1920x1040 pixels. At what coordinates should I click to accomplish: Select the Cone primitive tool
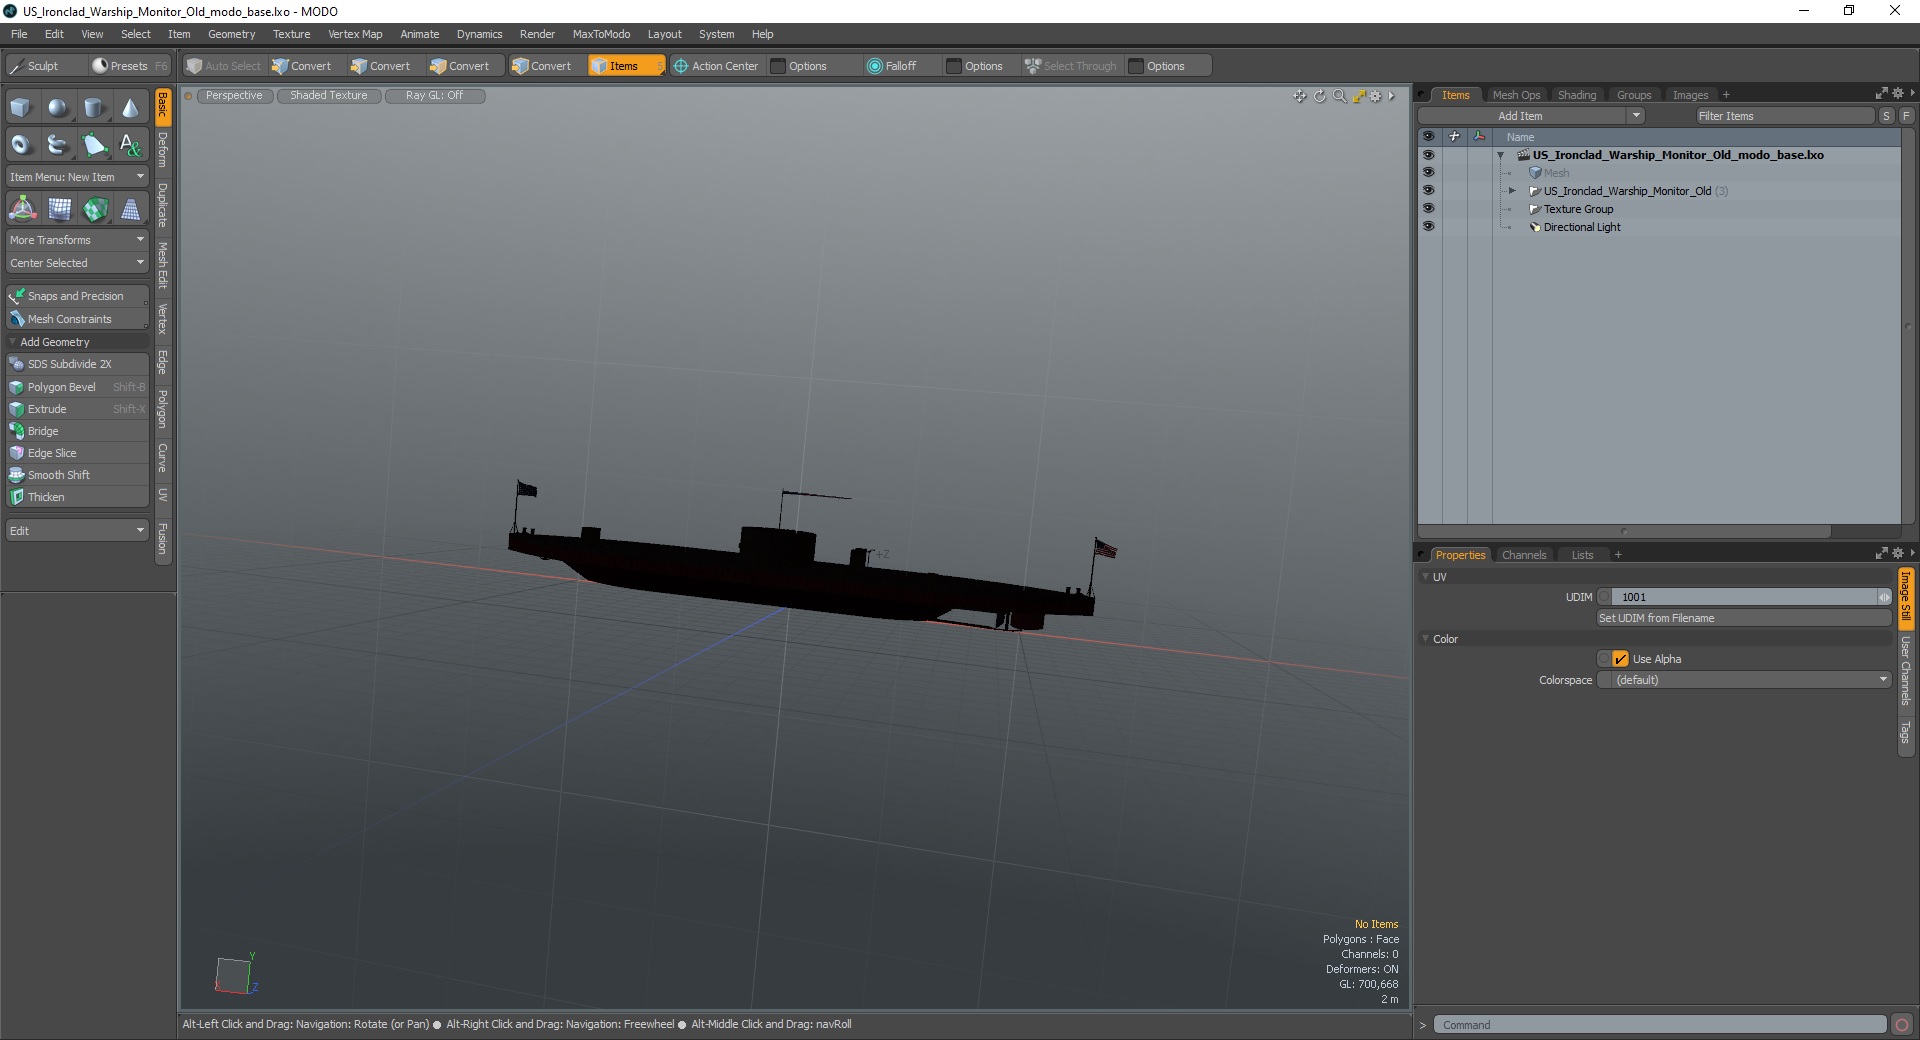(130, 108)
